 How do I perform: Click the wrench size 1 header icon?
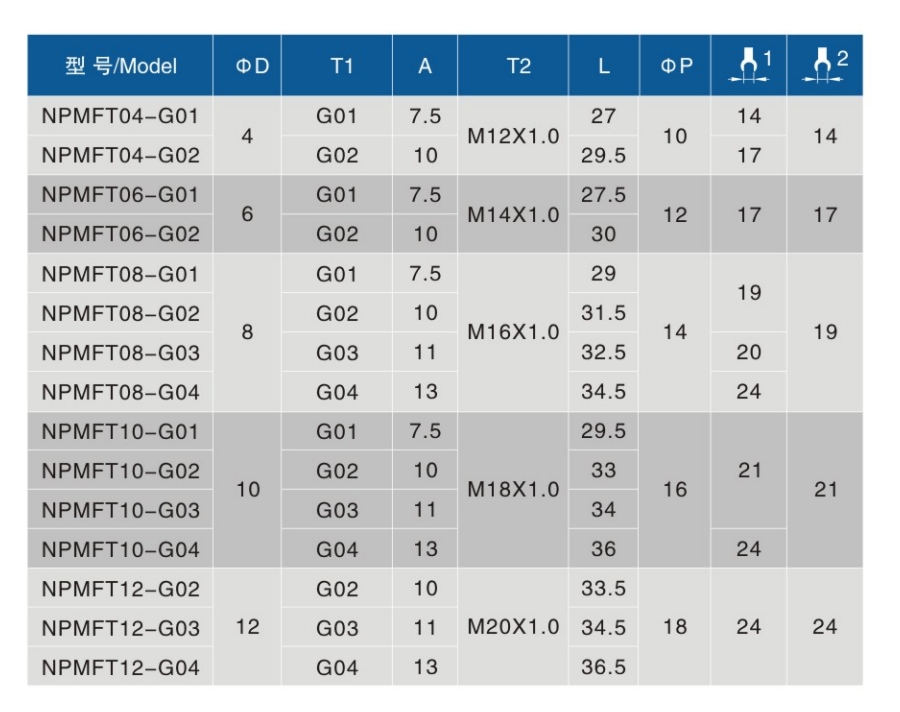(749, 66)
